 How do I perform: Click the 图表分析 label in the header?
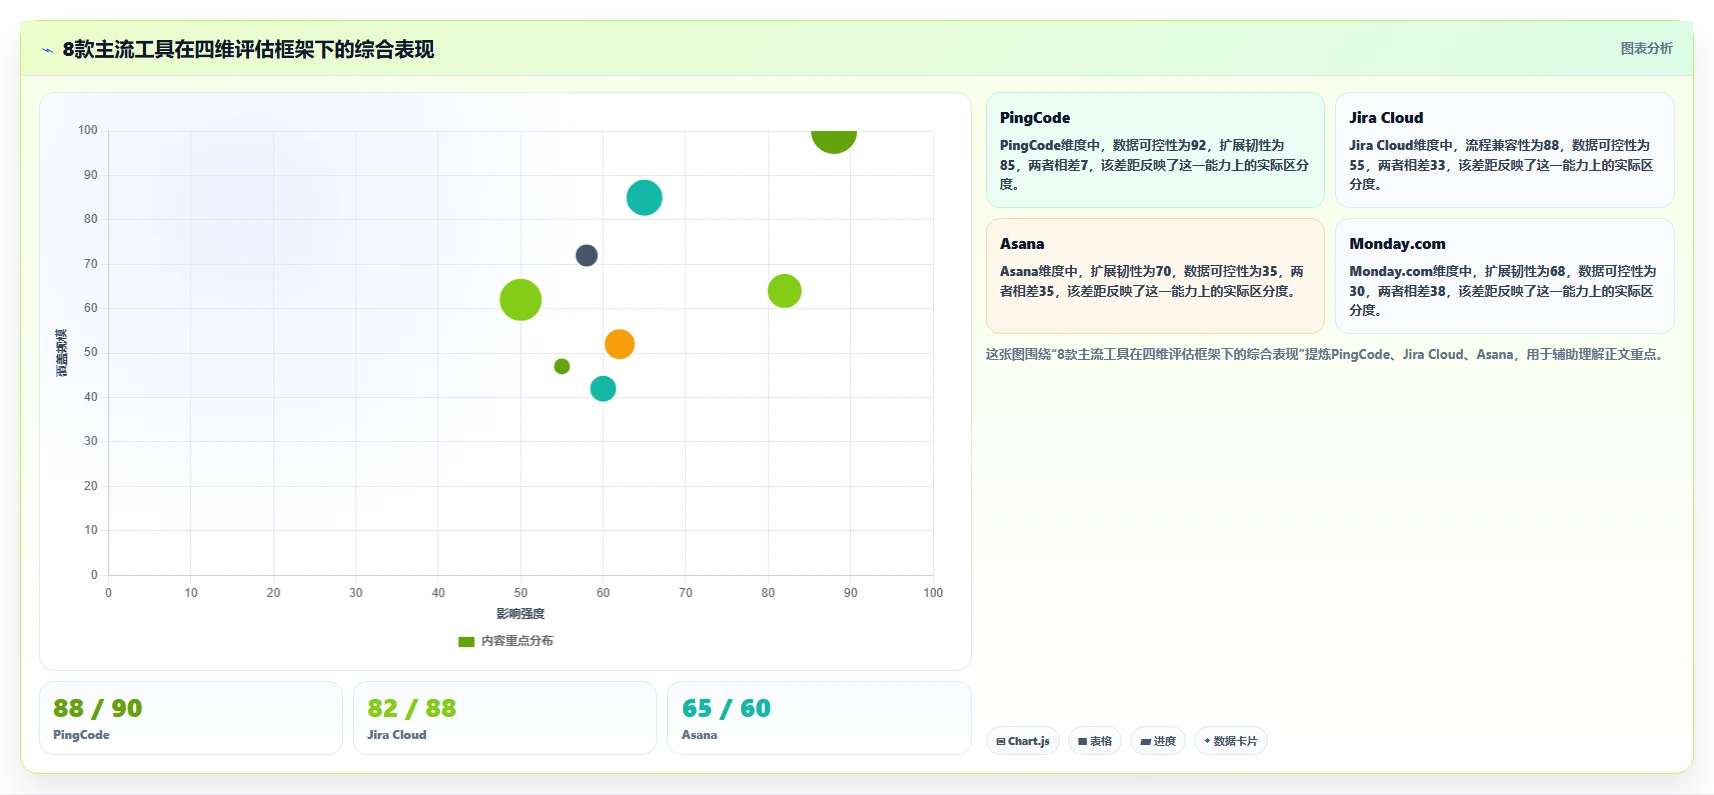click(x=1646, y=48)
